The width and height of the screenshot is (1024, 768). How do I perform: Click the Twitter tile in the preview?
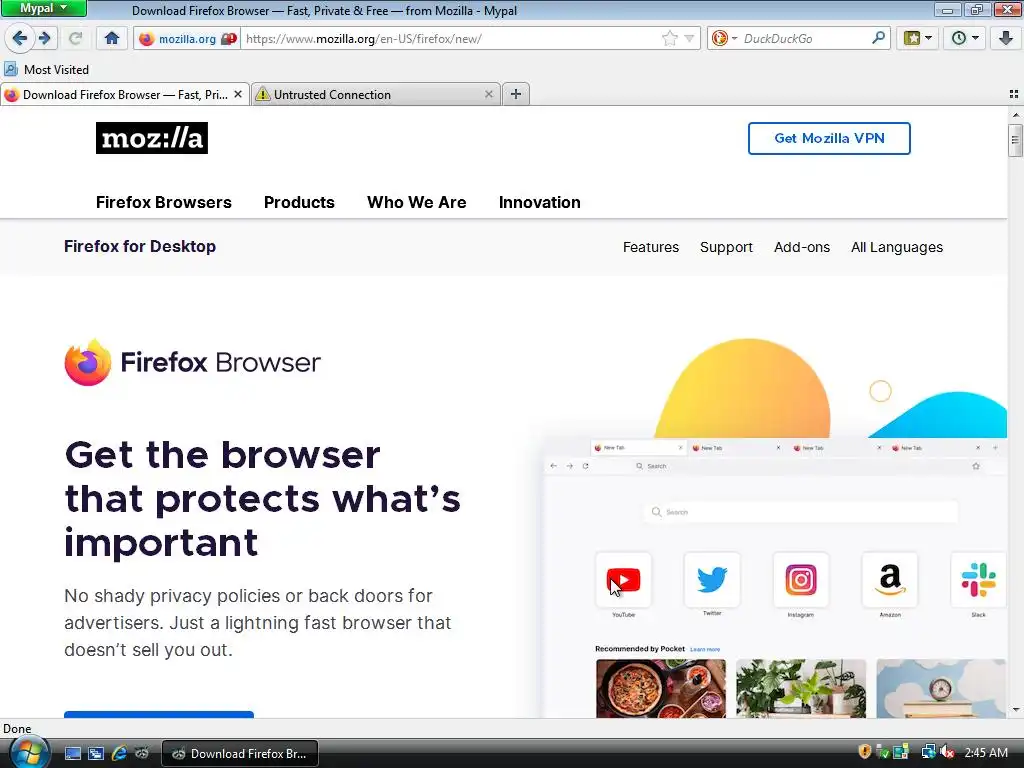(x=712, y=580)
